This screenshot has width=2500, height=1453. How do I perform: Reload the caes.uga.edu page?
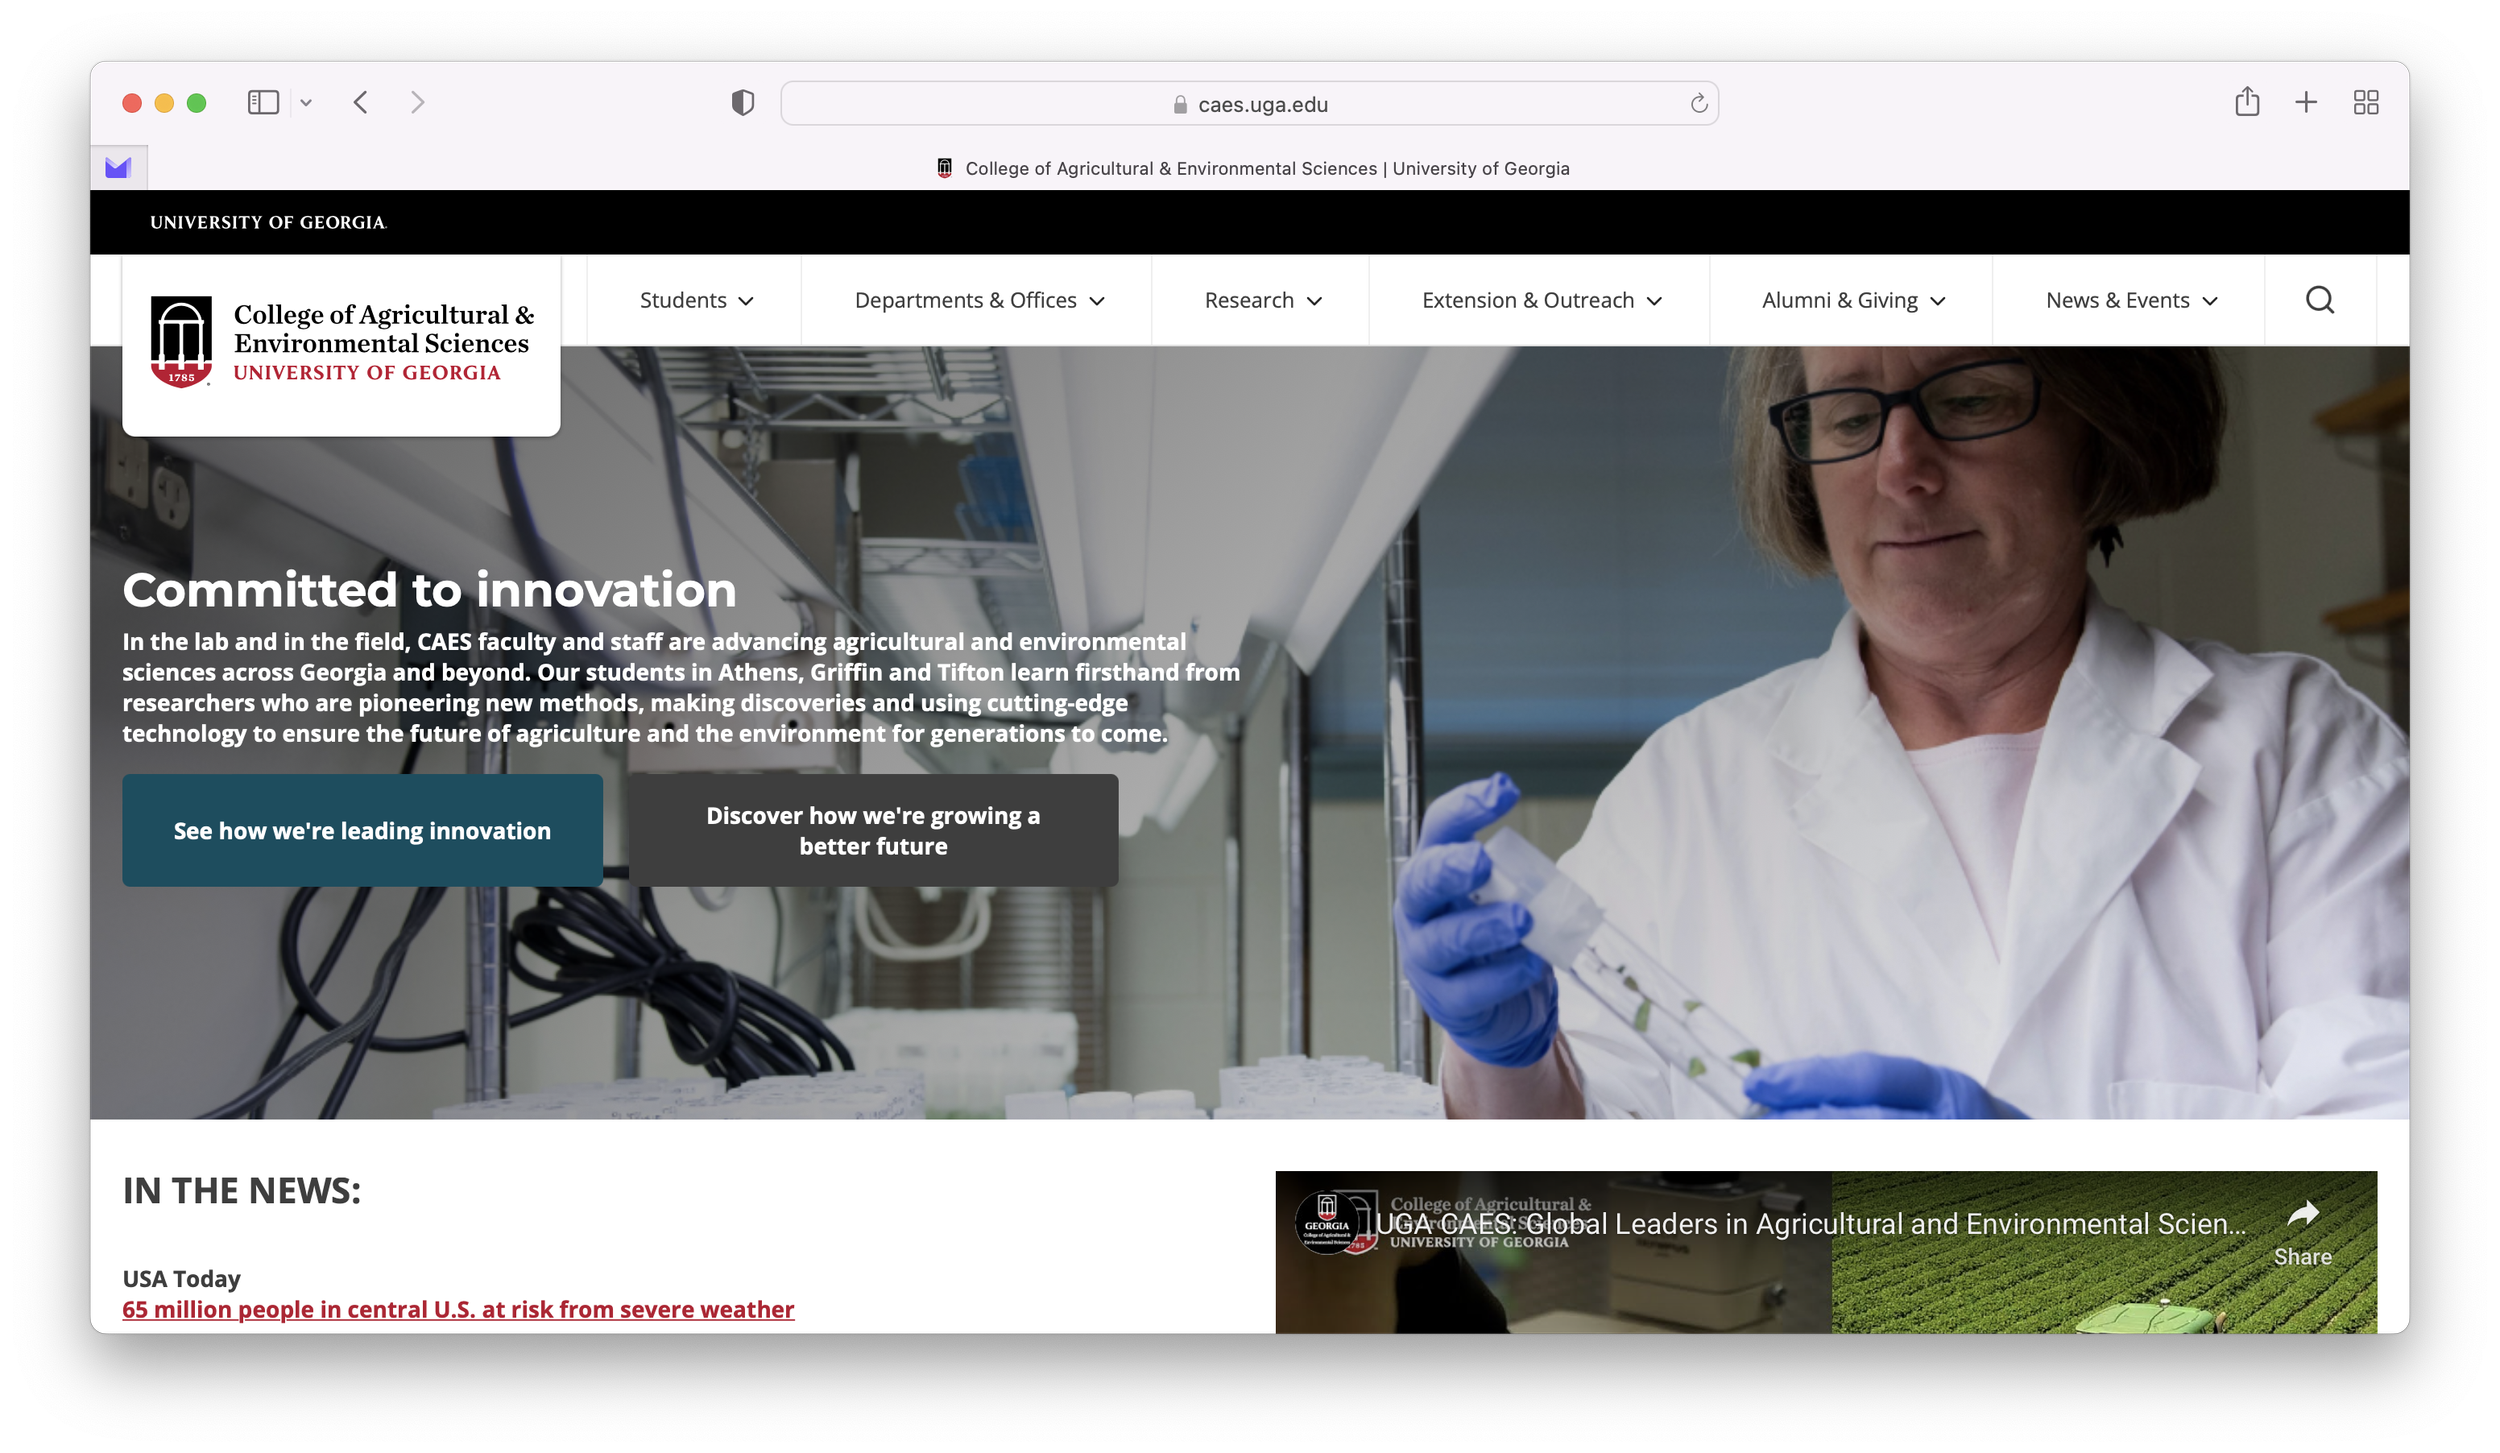pos(1698,104)
